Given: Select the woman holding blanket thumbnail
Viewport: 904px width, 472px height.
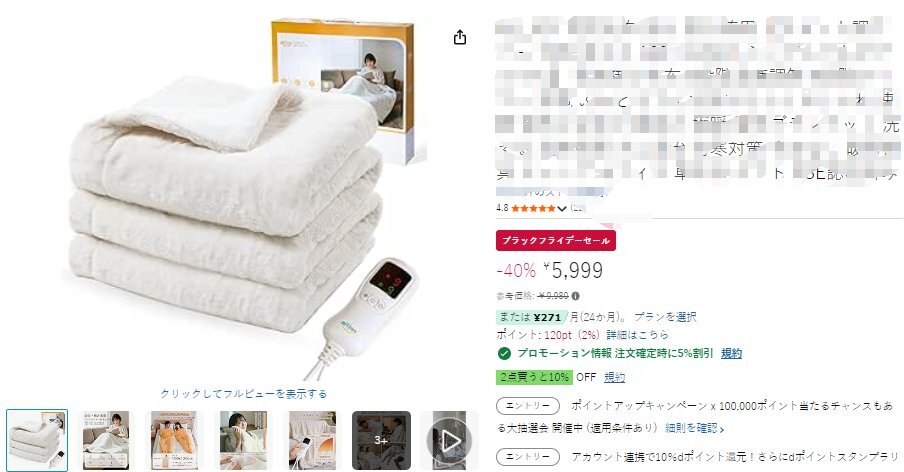Looking at the screenshot, I should point(243,441).
